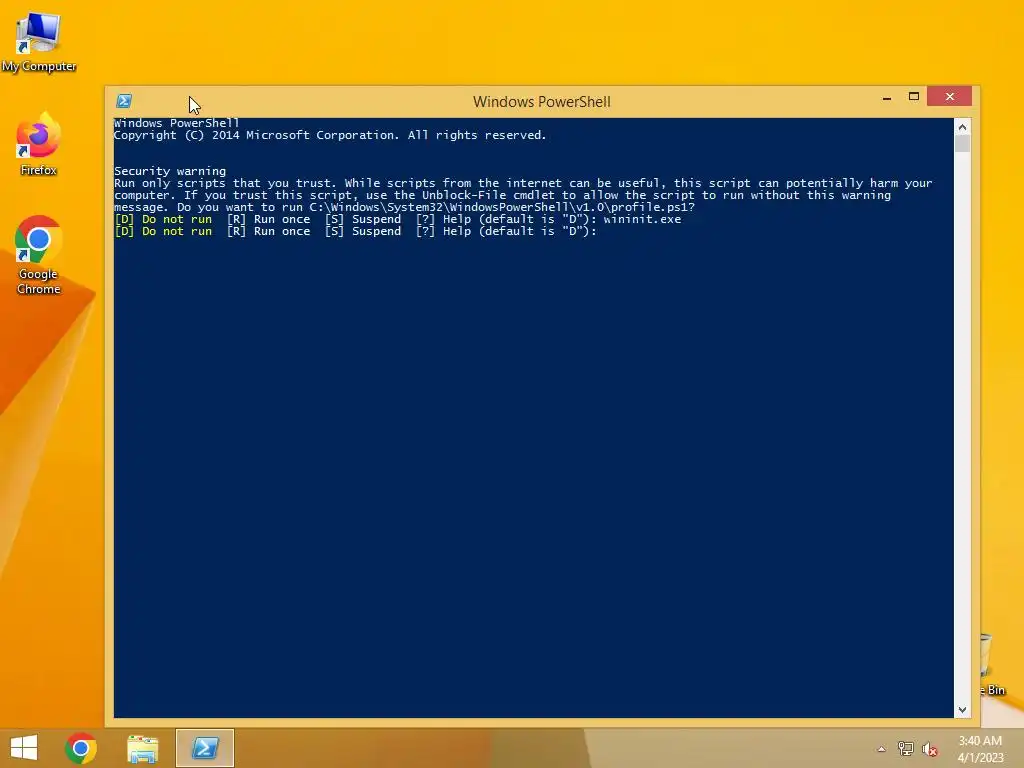Click the Windows PowerShell title bar text
The height and width of the screenshot is (768, 1024).
[541, 102]
